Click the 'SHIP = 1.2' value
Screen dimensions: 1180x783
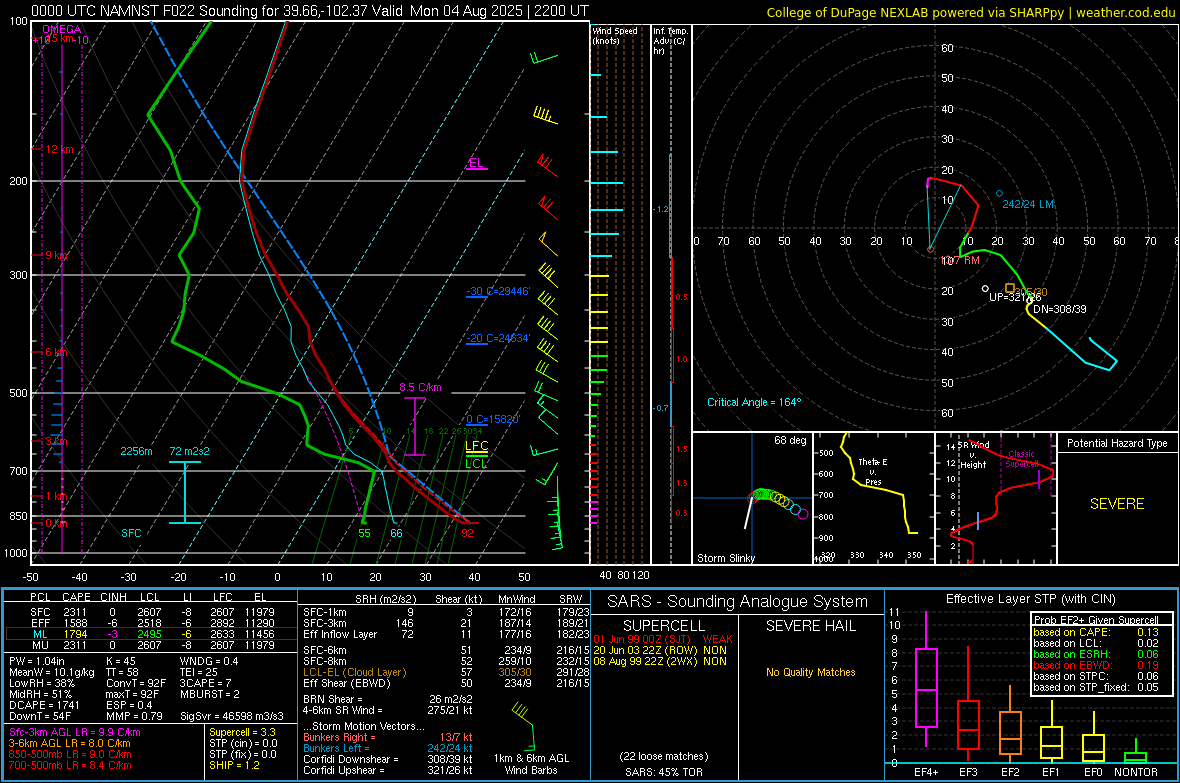(x=234, y=765)
